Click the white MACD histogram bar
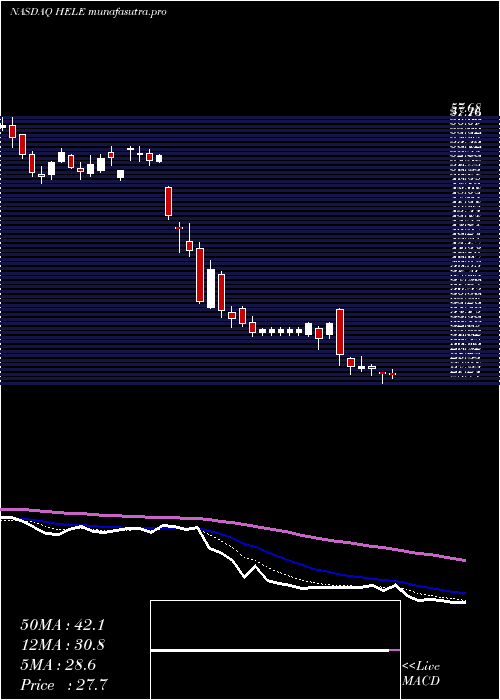Image resolution: width=500 pixels, height=700 pixels. click(270, 650)
